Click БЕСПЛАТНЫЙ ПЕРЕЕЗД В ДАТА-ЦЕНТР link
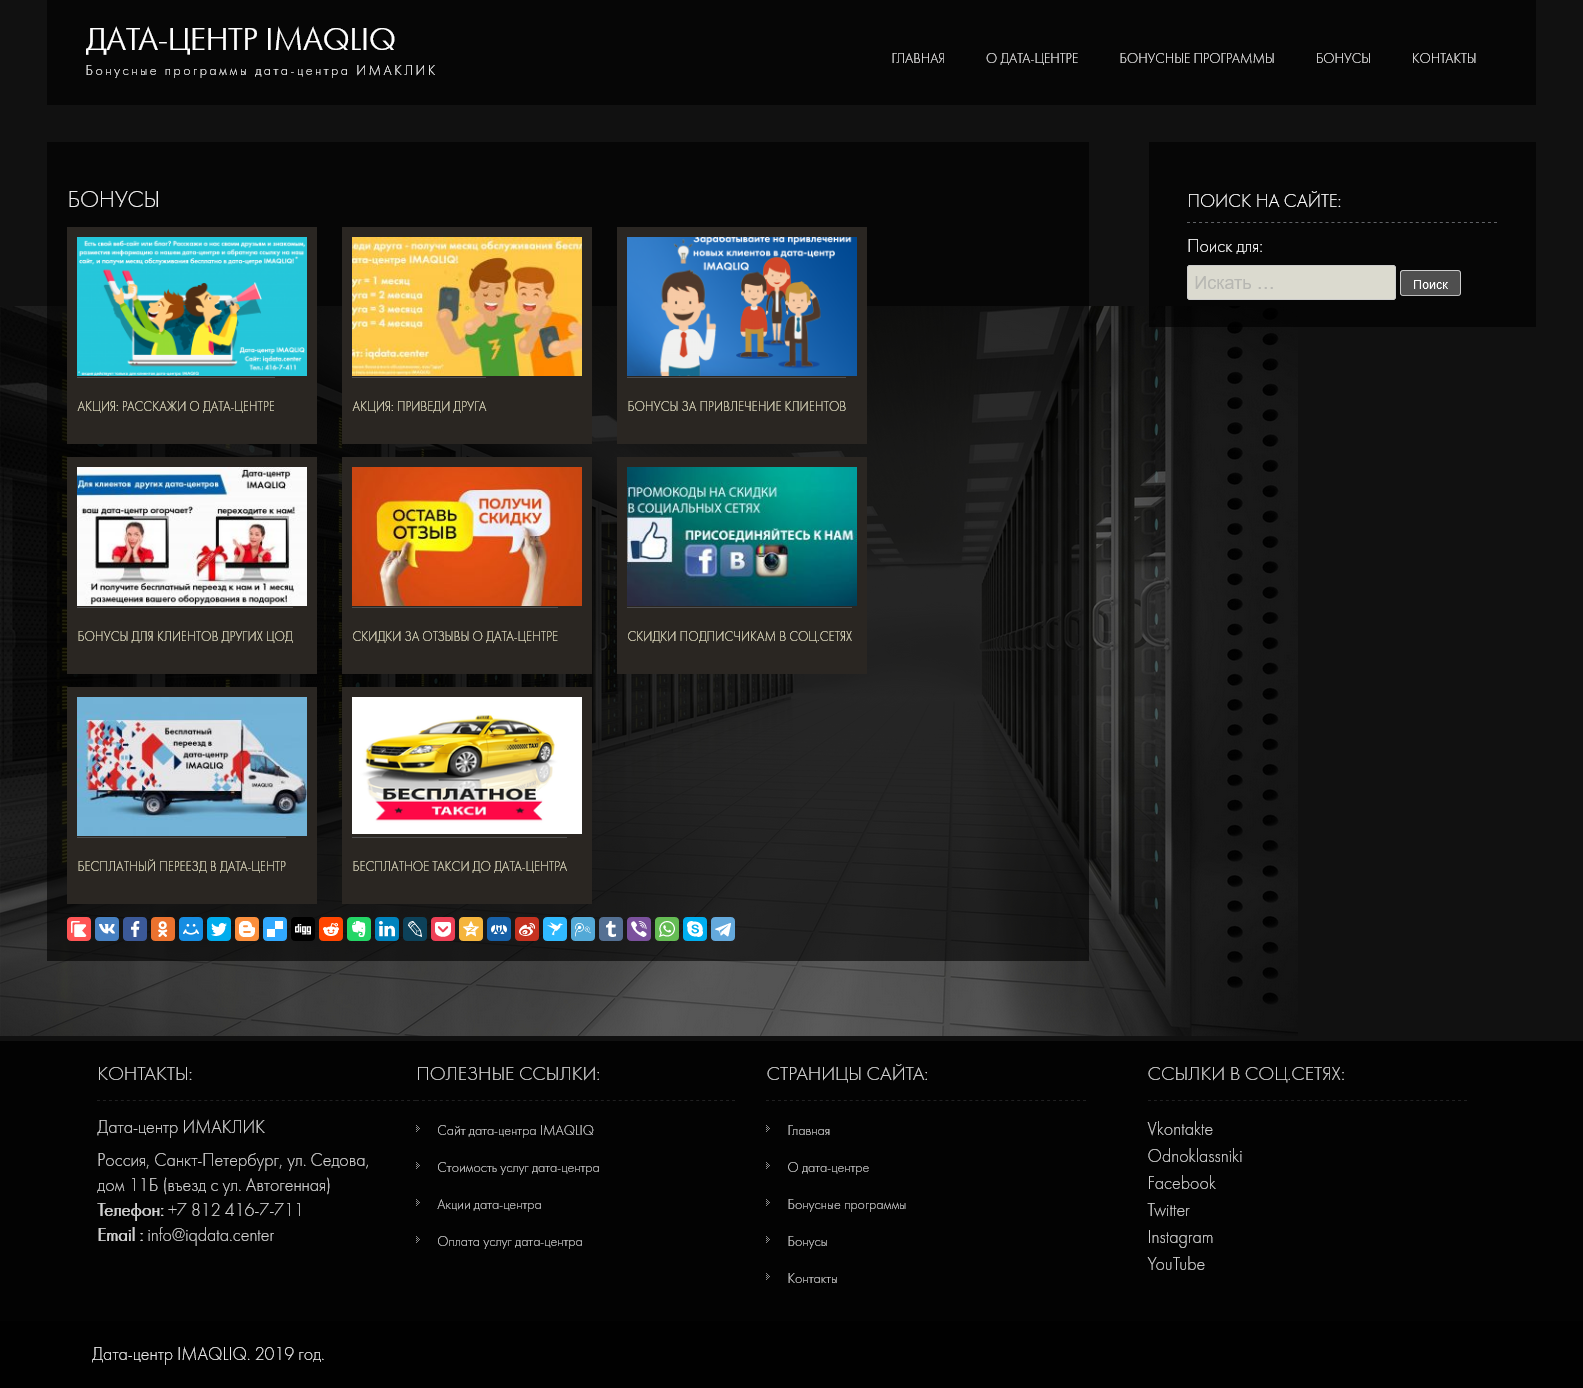1583x1388 pixels. click(182, 866)
